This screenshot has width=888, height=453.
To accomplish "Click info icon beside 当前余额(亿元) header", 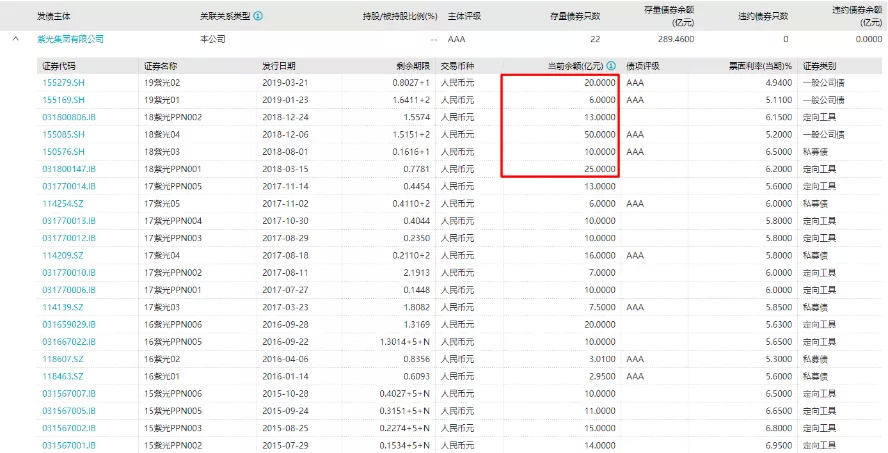I will click(x=610, y=65).
